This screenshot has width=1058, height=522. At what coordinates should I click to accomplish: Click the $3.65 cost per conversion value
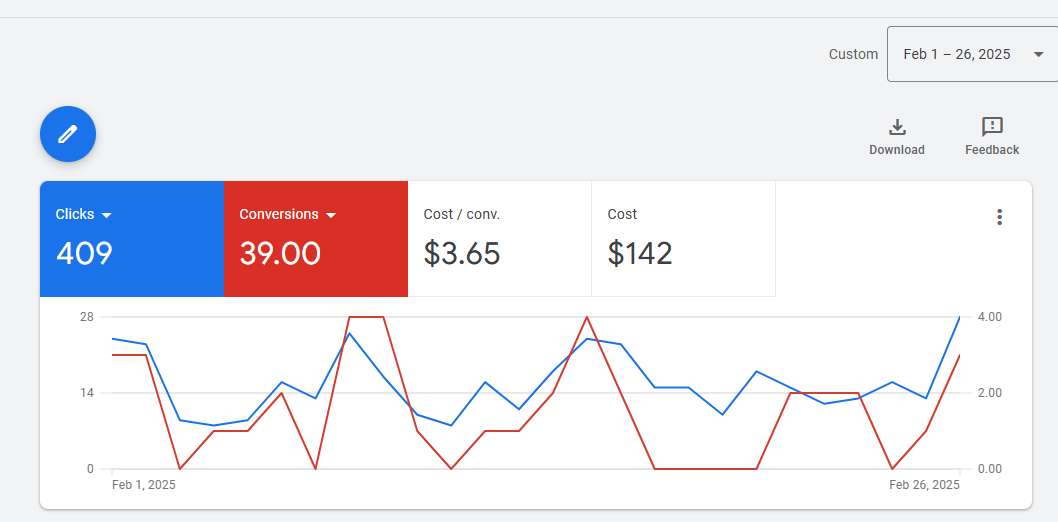click(x=462, y=254)
